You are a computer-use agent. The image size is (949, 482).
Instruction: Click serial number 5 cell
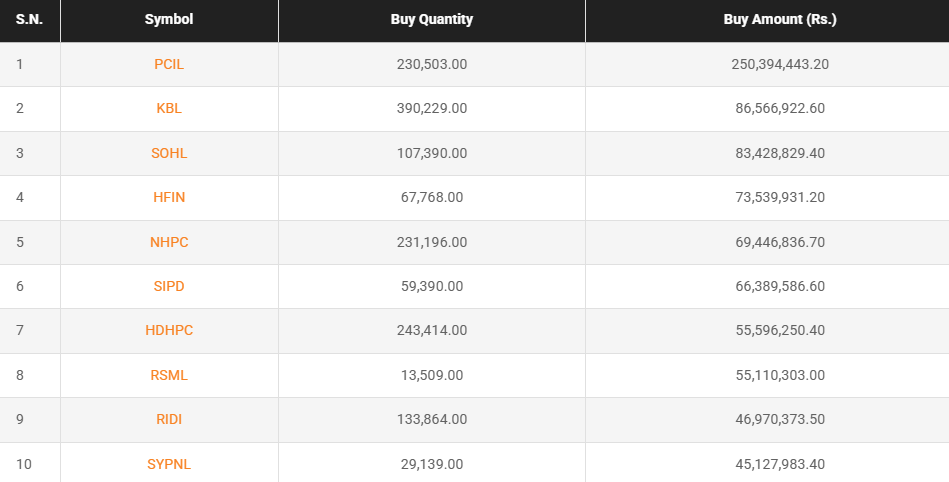[20, 242]
